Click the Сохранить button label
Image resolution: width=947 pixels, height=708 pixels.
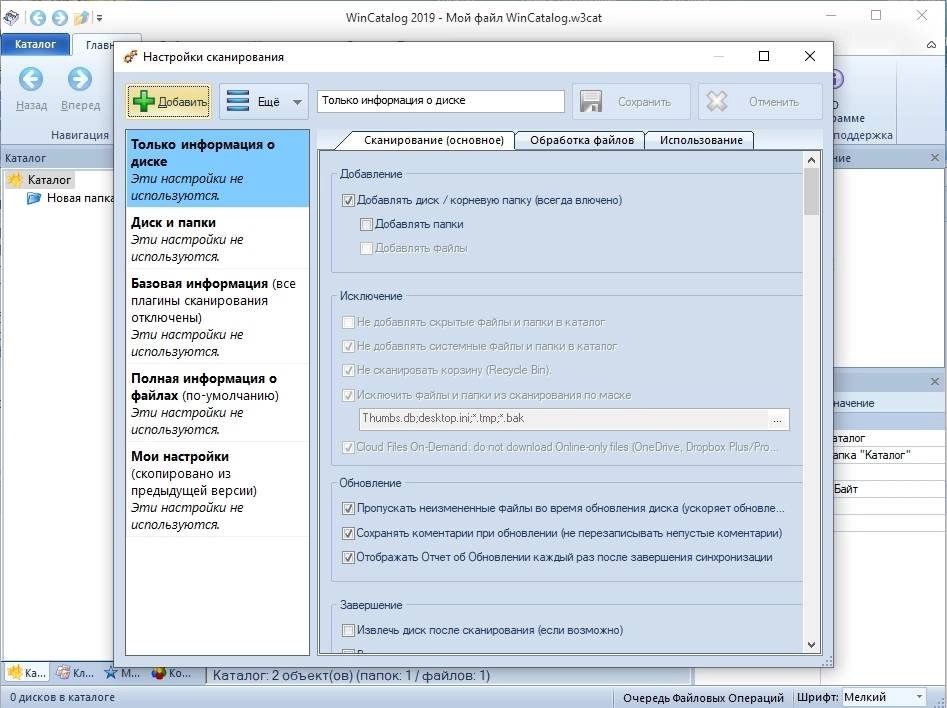click(x=644, y=102)
